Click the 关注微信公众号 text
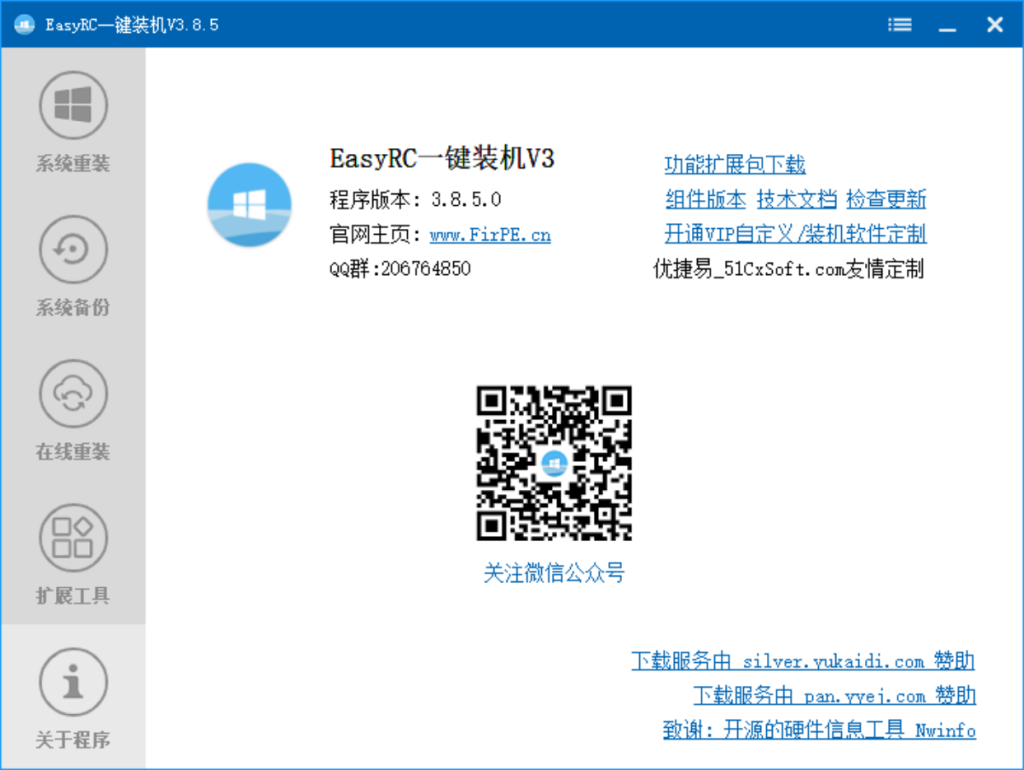 tap(554, 573)
